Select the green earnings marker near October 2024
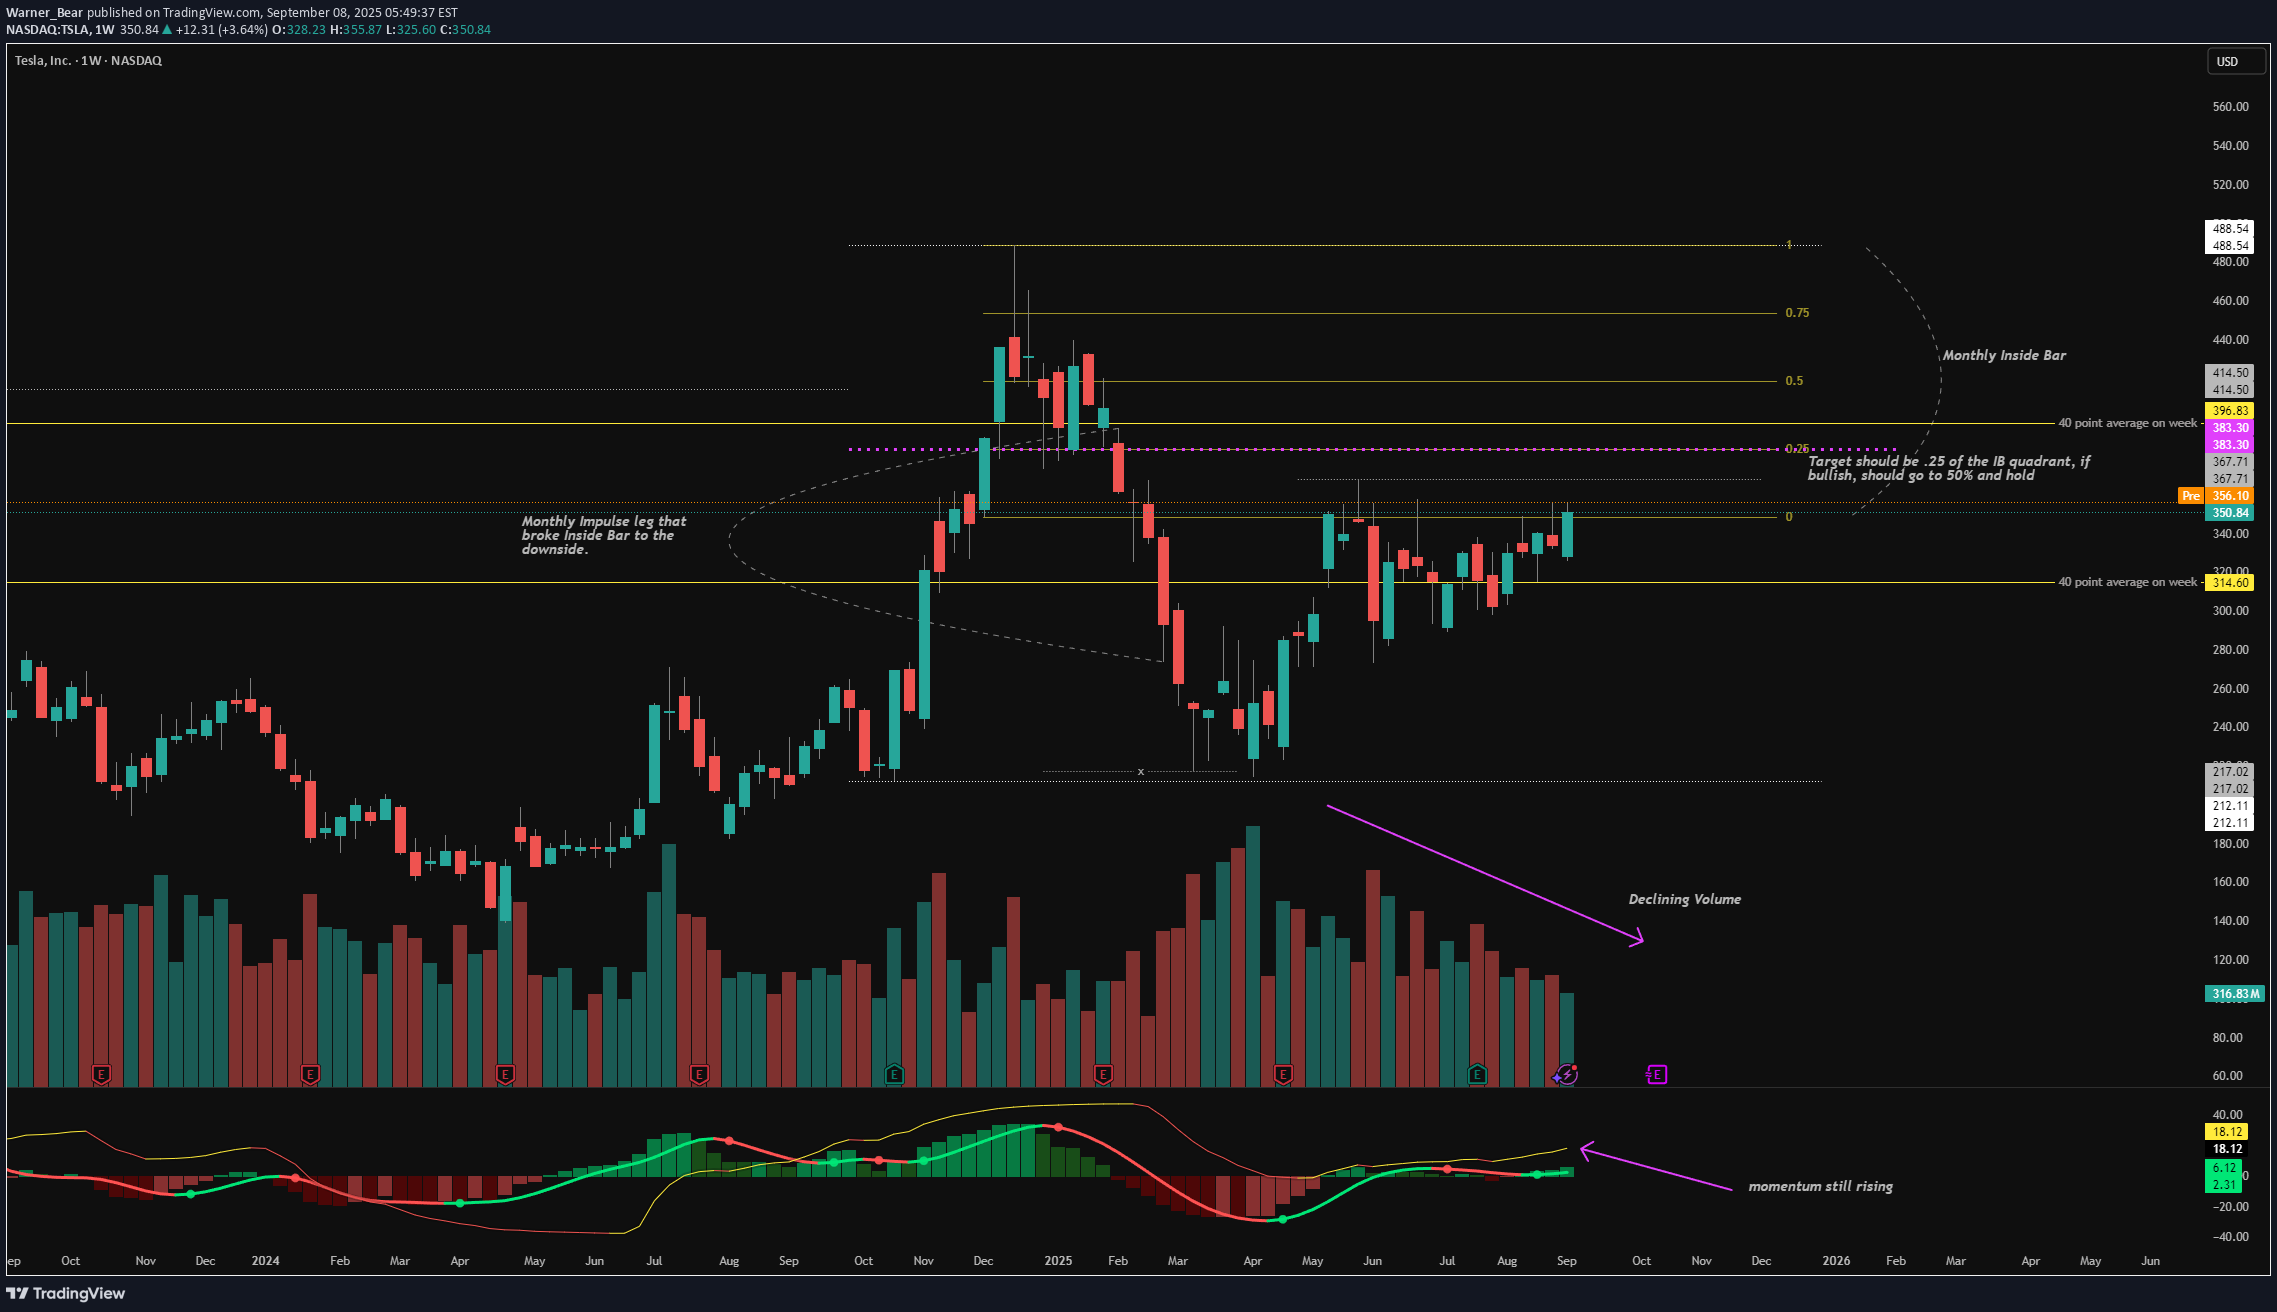The width and height of the screenshot is (2277, 1312). (894, 1075)
